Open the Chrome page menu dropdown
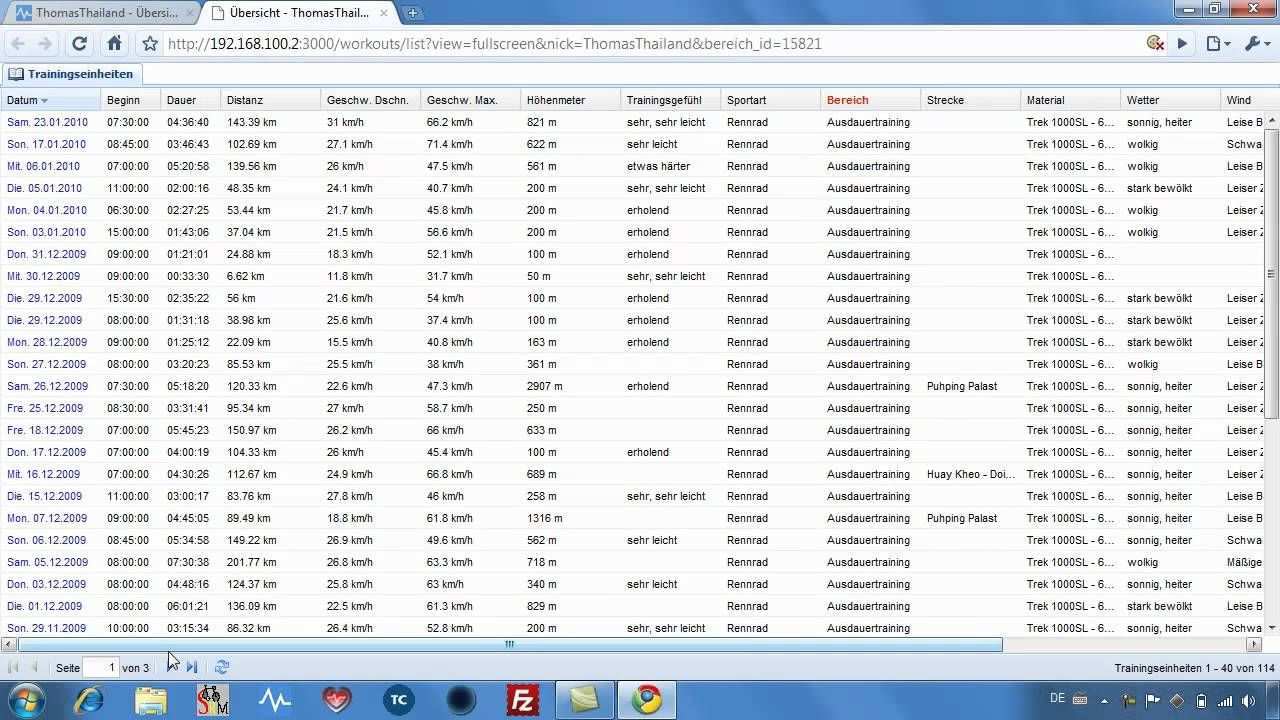The image size is (1280, 720). [1217, 44]
